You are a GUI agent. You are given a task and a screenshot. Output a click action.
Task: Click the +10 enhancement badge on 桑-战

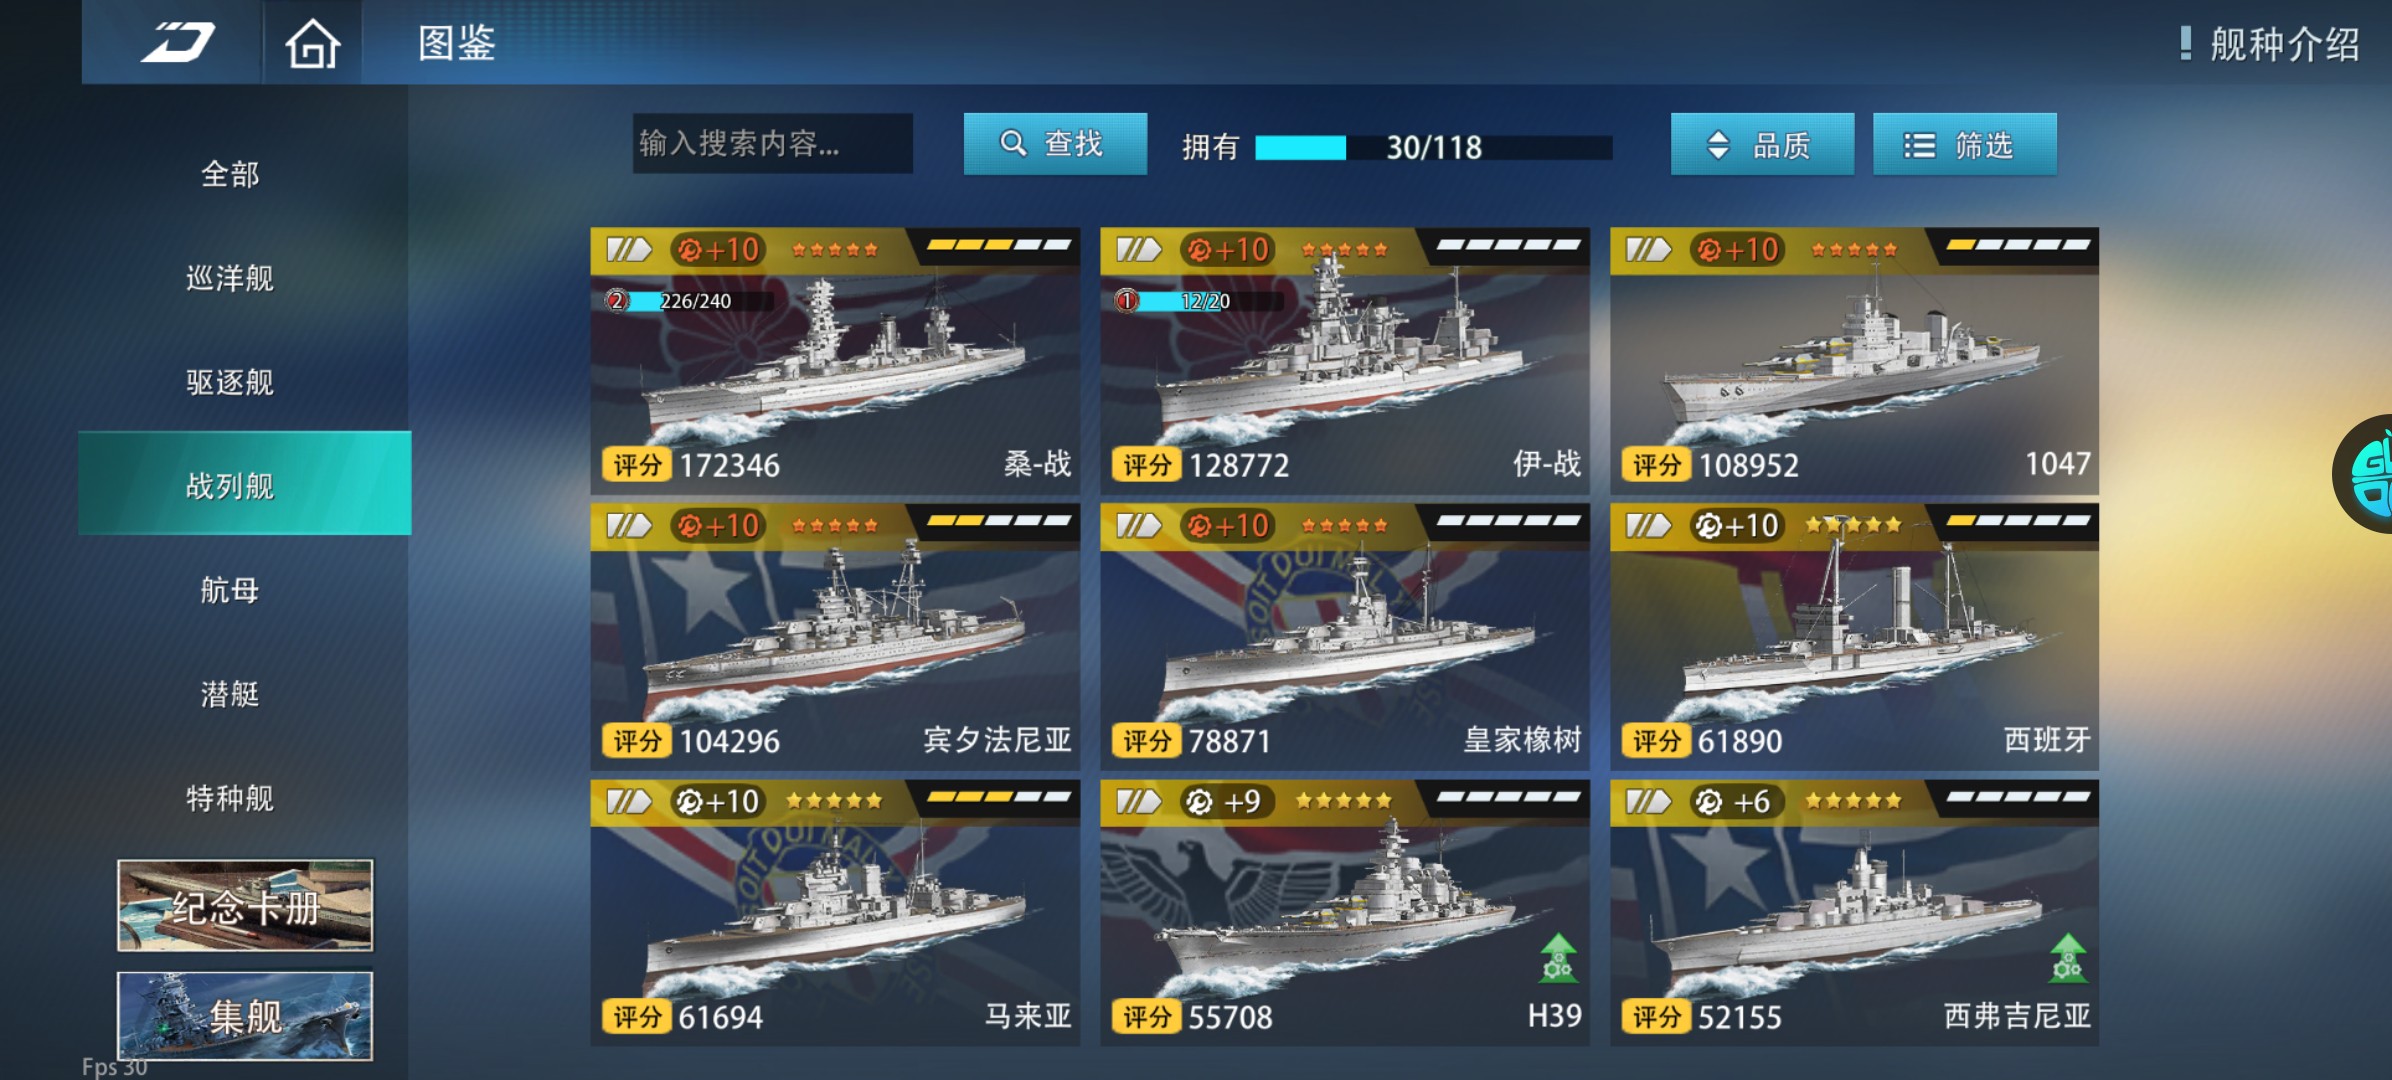tap(719, 249)
